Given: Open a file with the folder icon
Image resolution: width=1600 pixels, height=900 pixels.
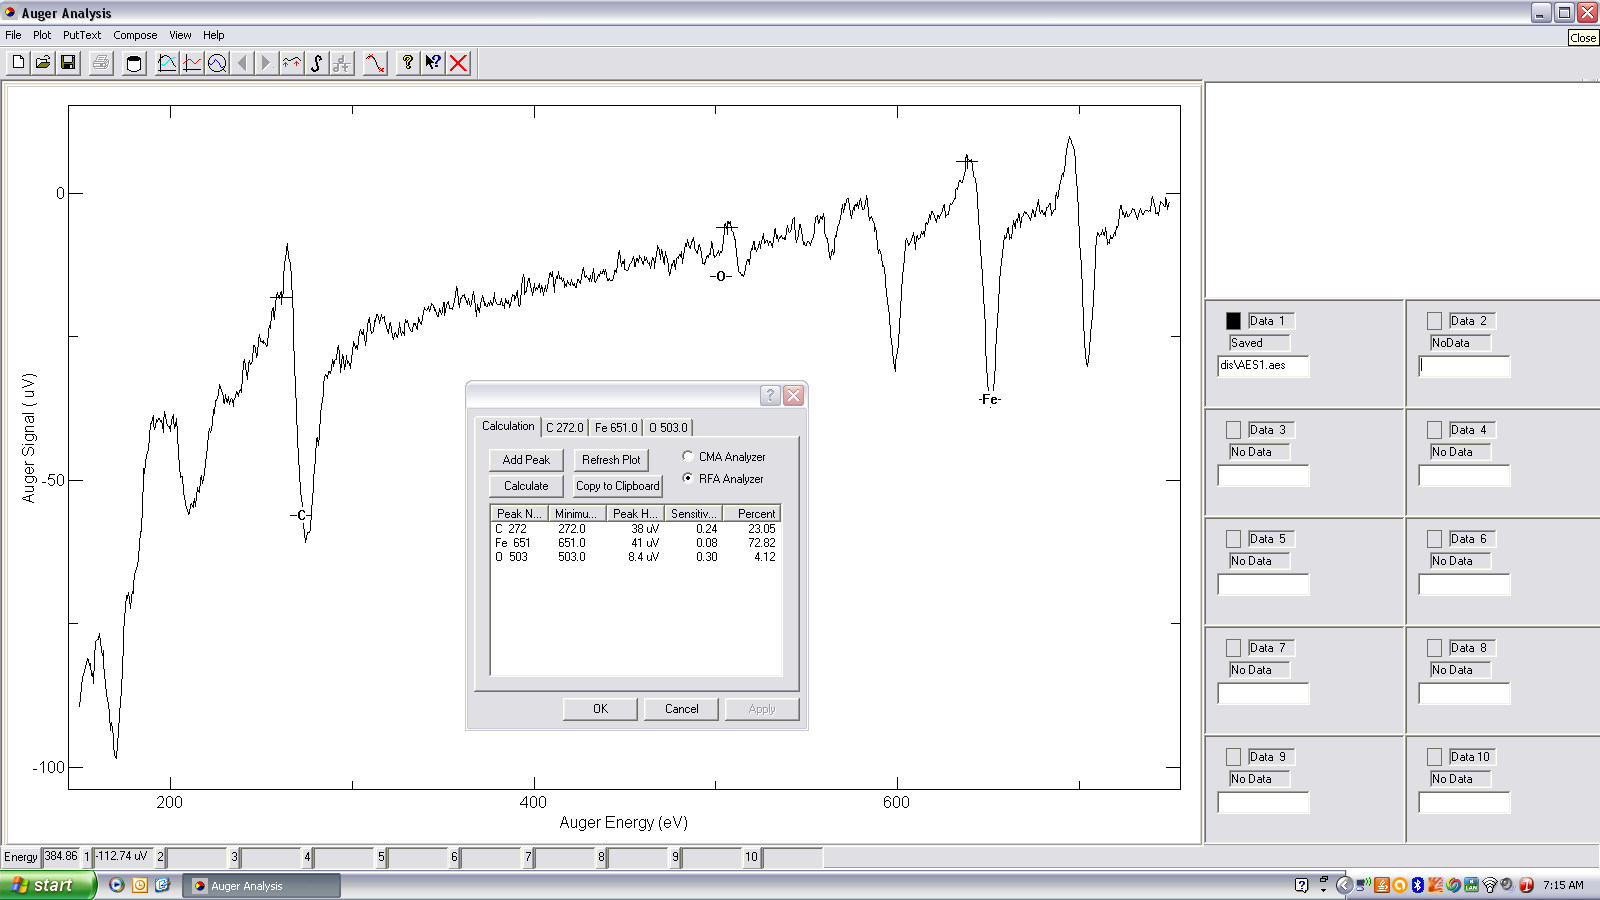Looking at the screenshot, I should click(43, 63).
